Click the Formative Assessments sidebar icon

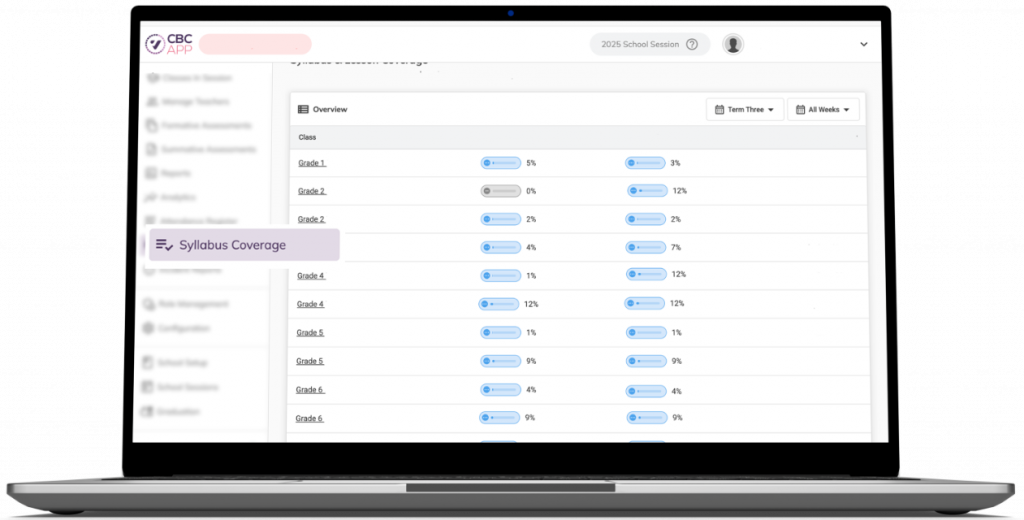click(152, 126)
